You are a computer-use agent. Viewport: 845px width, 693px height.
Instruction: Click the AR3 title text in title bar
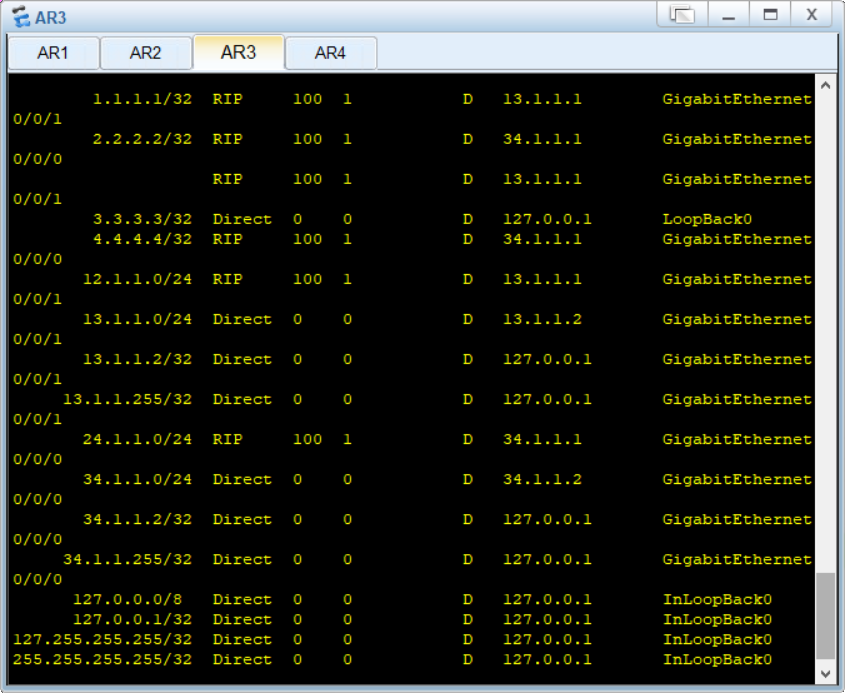click(x=51, y=18)
